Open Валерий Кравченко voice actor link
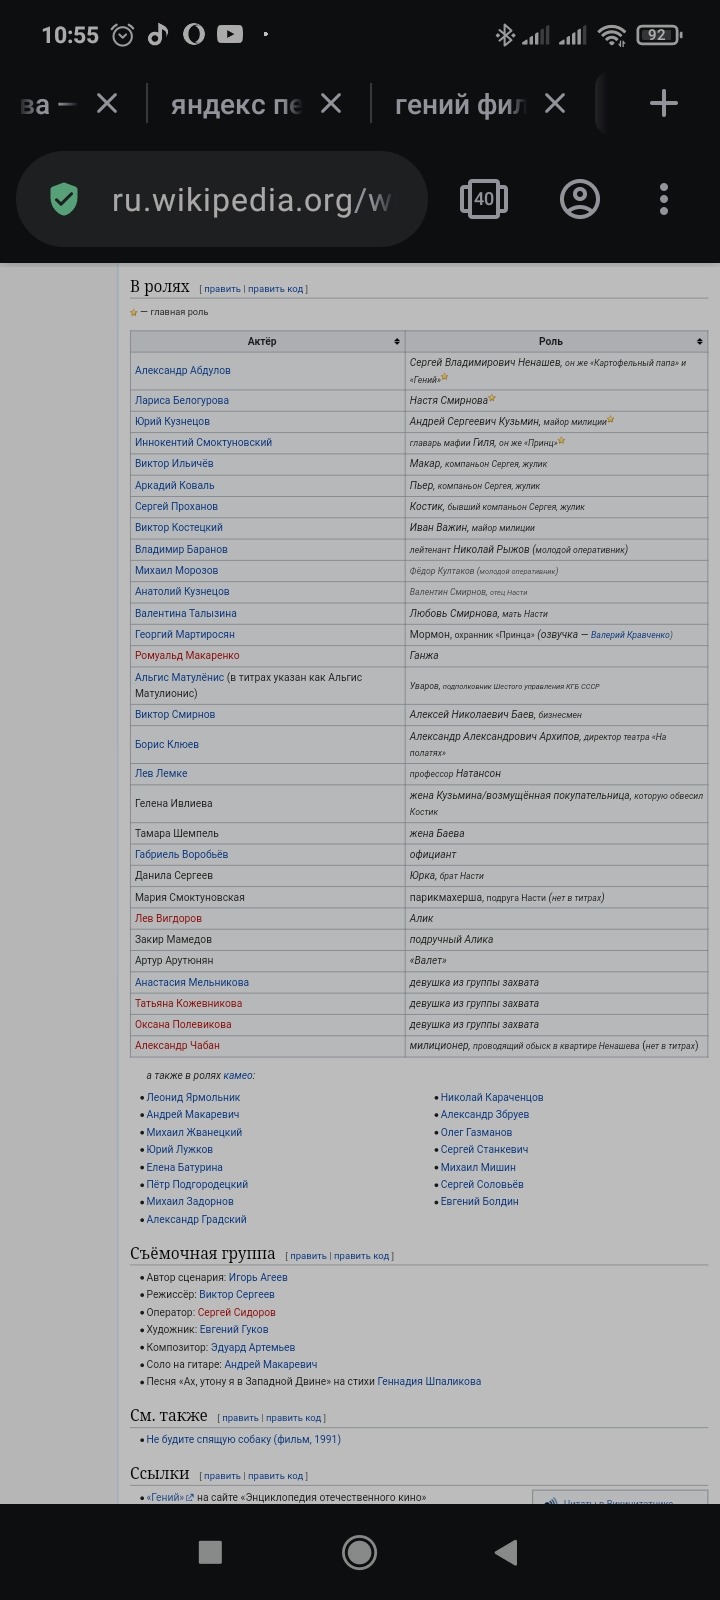Screen dimensions: 720x1600 point(630,635)
